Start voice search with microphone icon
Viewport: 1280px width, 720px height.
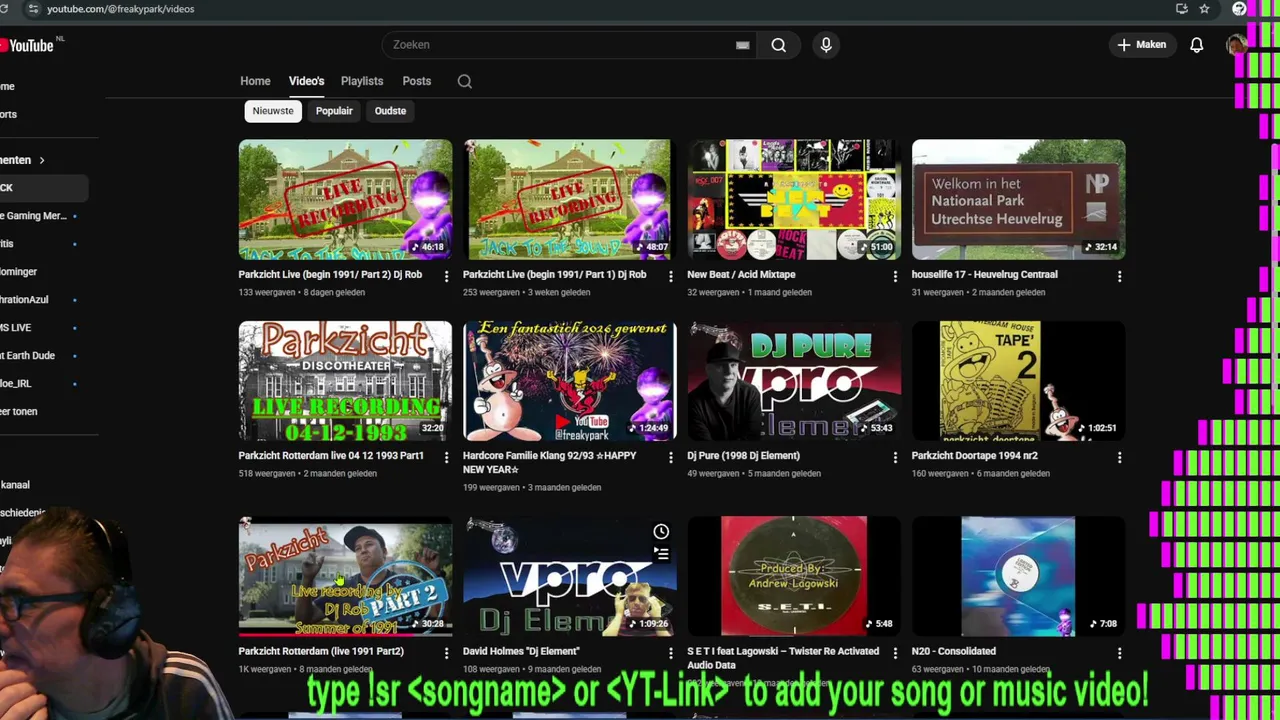(826, 45)
